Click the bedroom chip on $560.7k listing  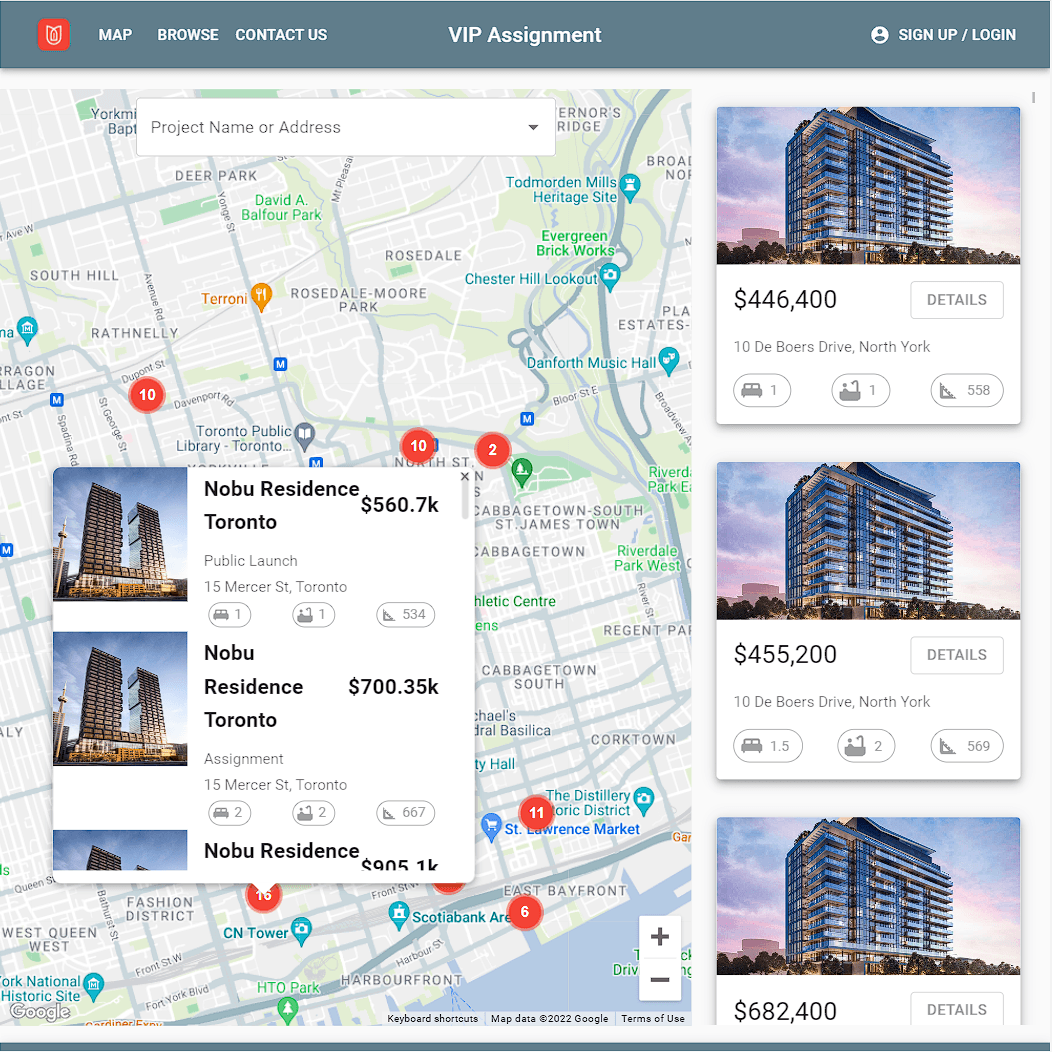point(229,615)
